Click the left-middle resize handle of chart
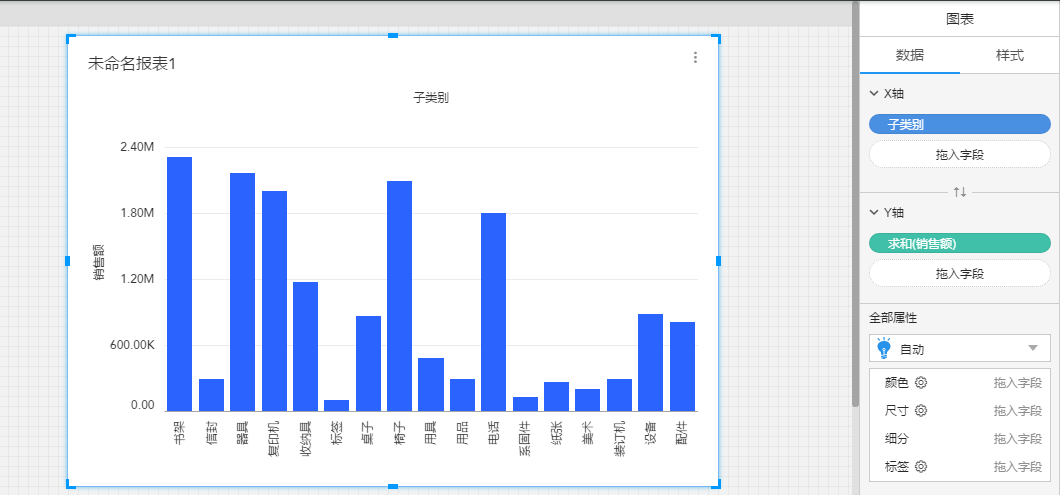This screenshot has width=1060, height=495. (x=67, y=260)
